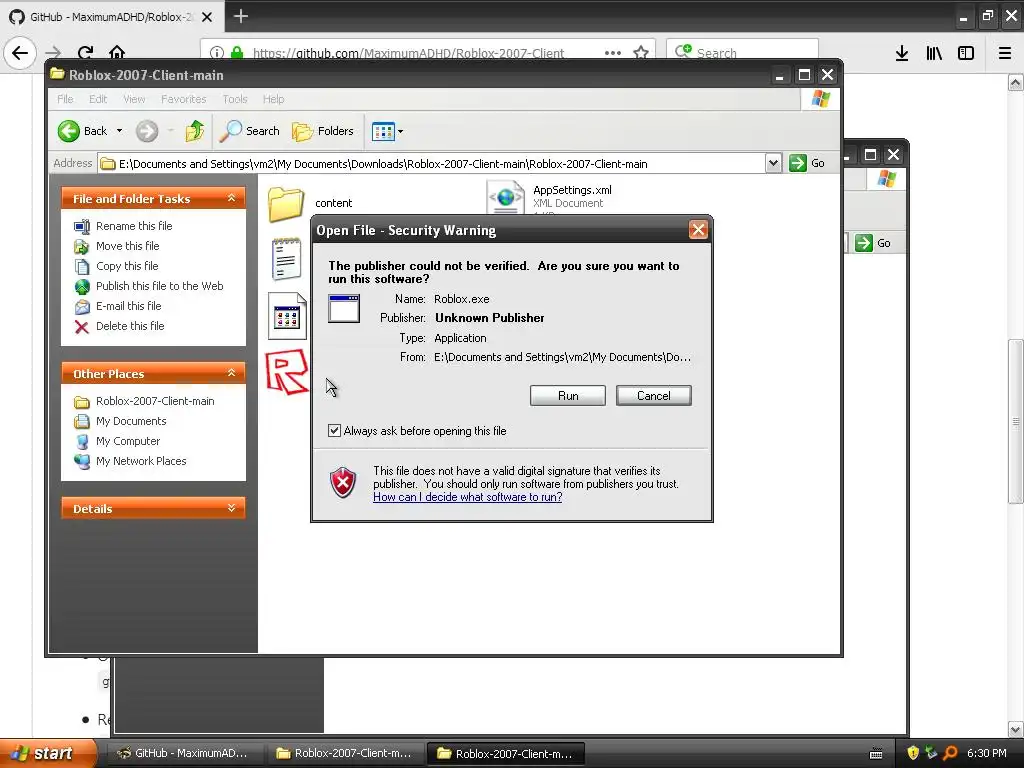Select the AppSettings.xml file icon
This screenshot has width=1024, height=768.
pos(505,198)
